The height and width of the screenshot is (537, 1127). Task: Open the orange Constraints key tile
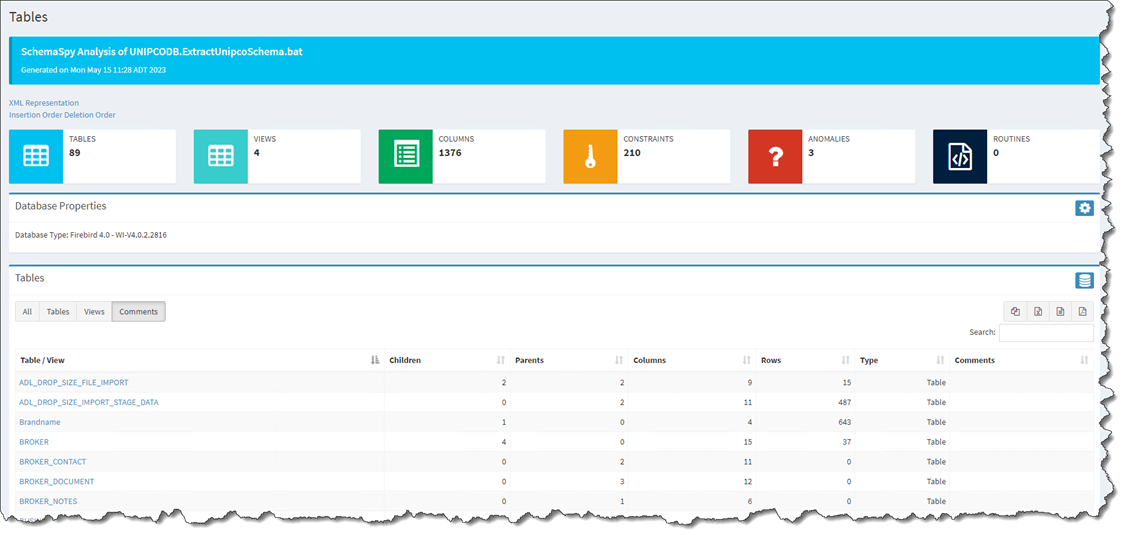point(590,157)
